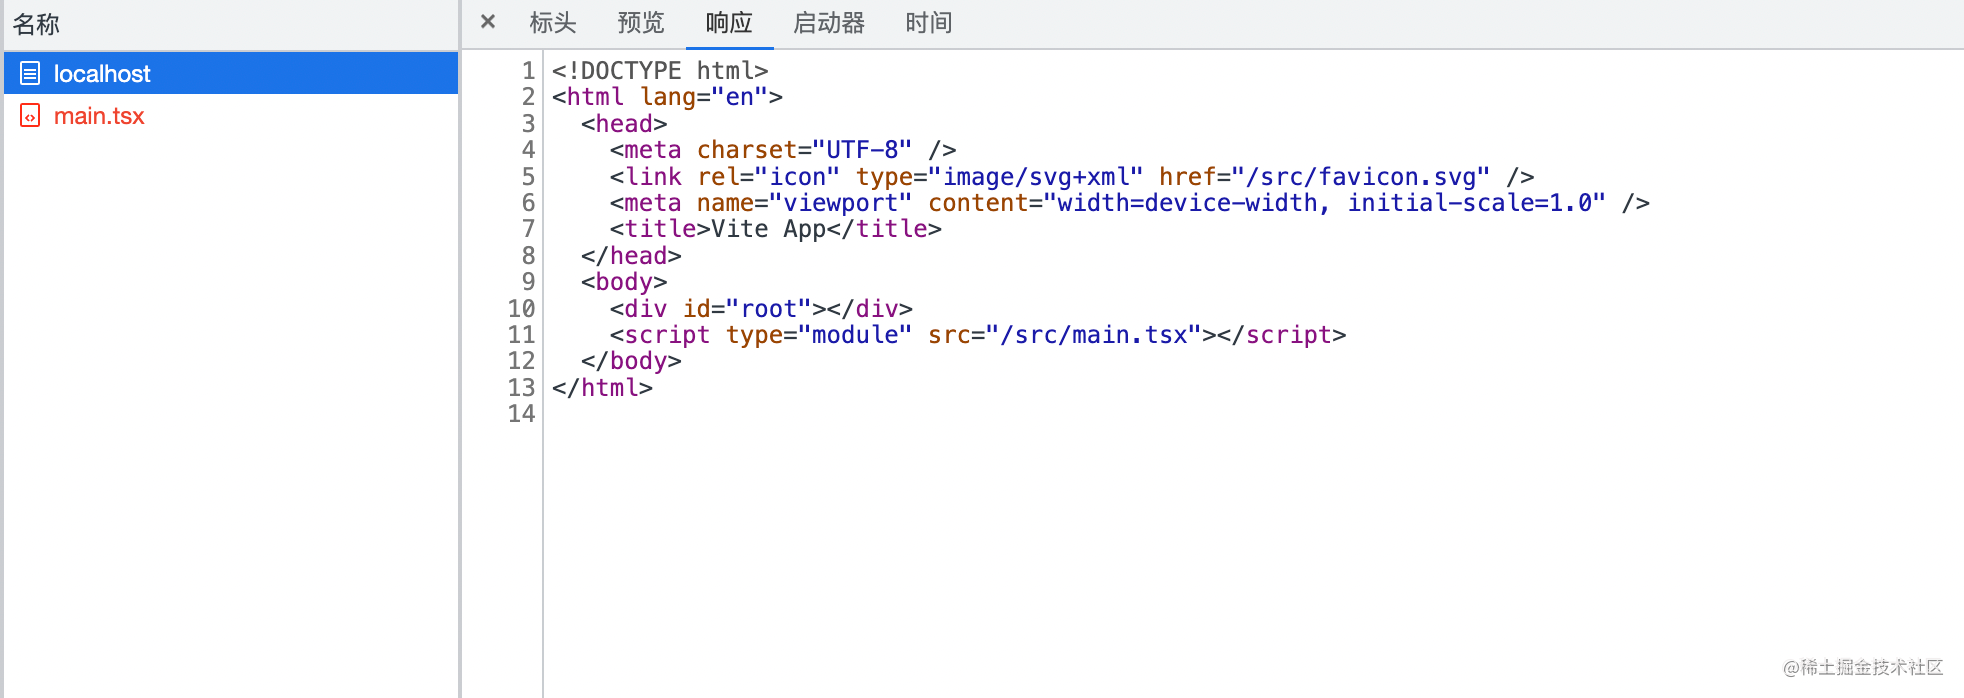Click the 名称 column header

click(36, 24)
